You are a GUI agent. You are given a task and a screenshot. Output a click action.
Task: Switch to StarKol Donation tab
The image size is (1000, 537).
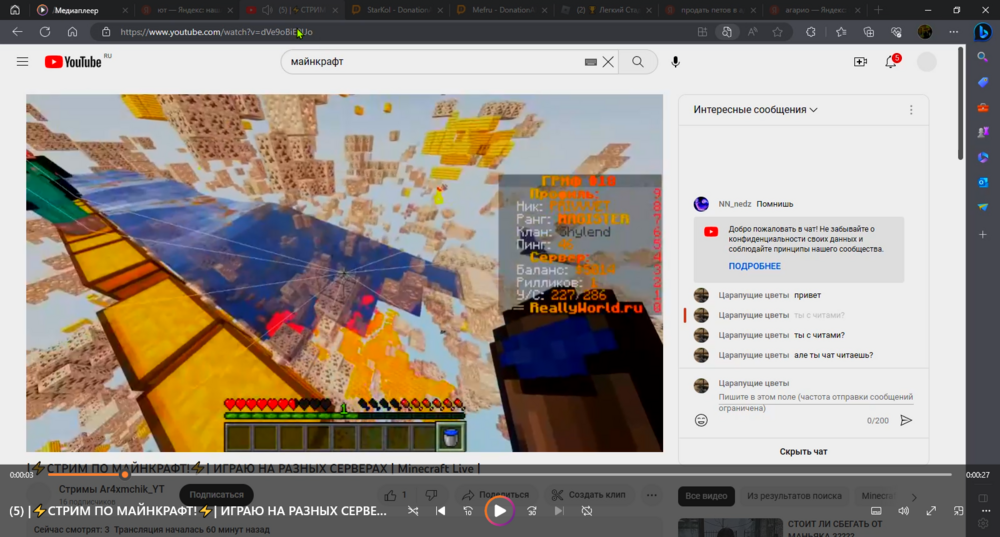click(399, 10)
